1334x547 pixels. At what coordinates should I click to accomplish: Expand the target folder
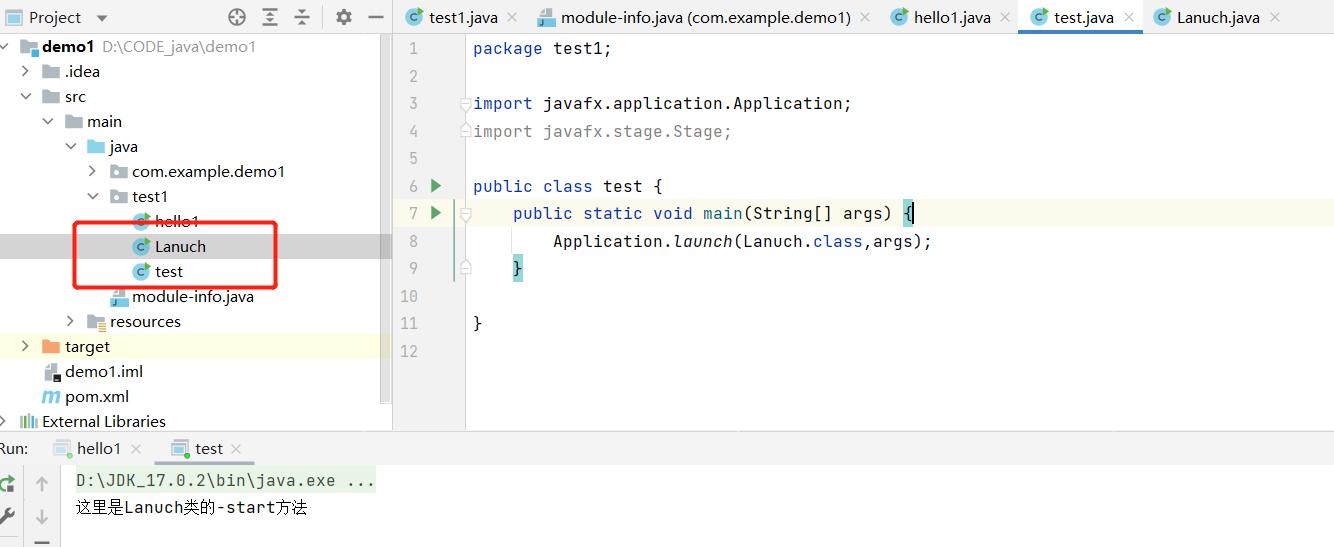click(x=25, y=347)
